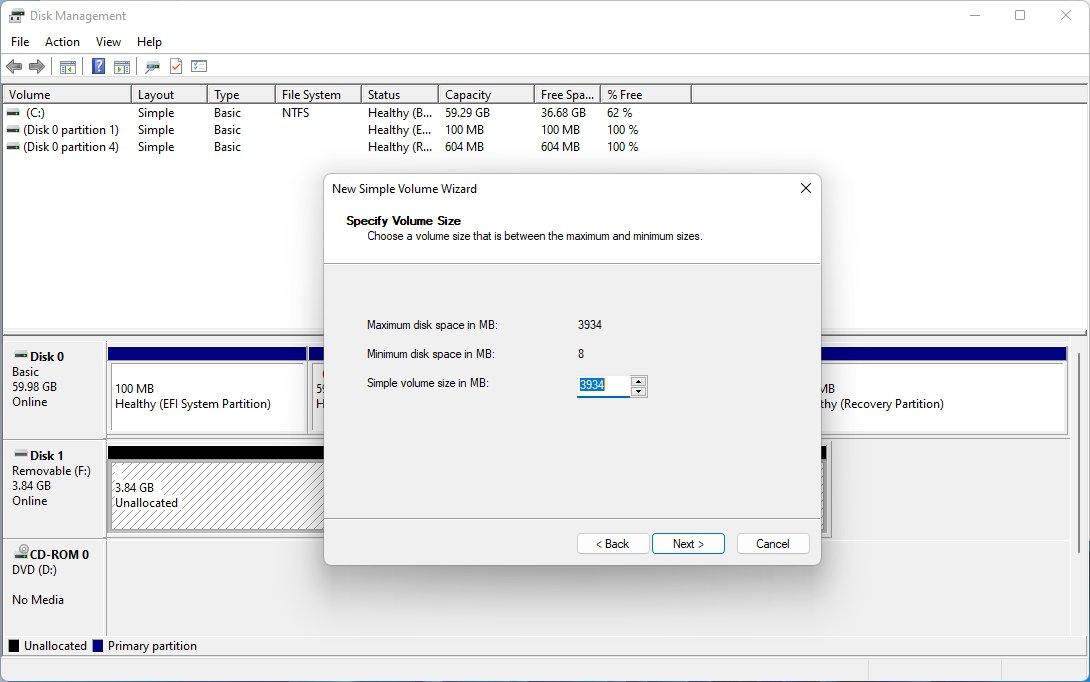Sort by the Volume column header
1090x682 pixels.
pos(67,95)
